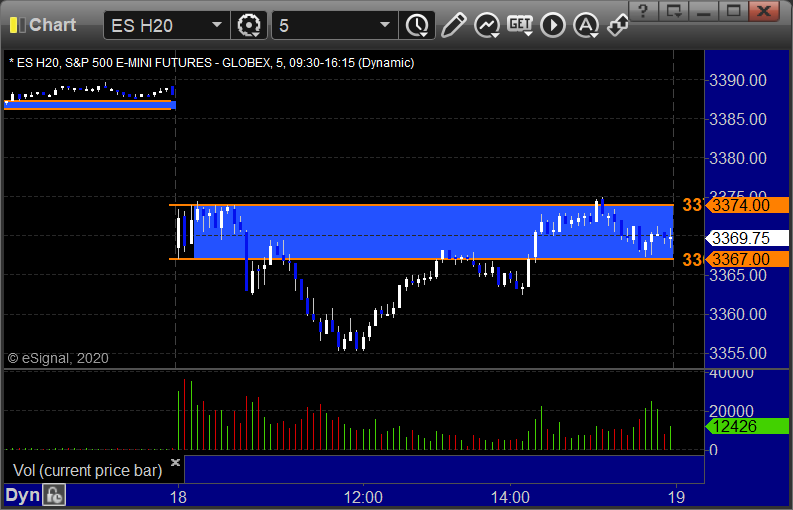793x510 pixels.
Task: Select the orange 3367.00 price marker
Action: [x=747, y=259]
